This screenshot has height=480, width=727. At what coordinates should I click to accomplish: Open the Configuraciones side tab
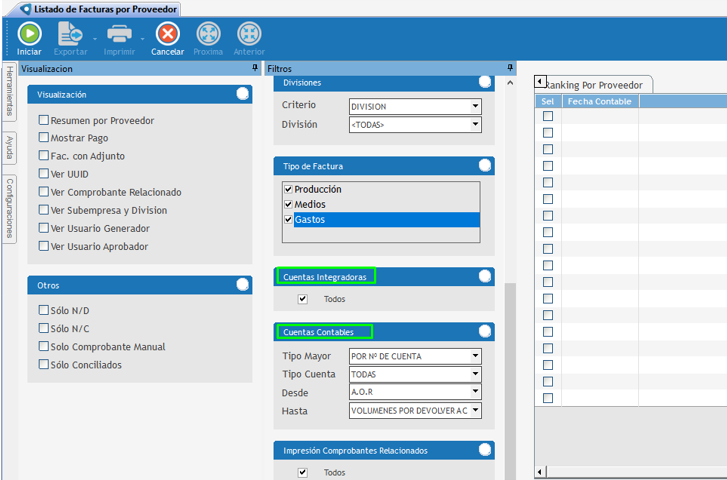[x=9, y=208]
